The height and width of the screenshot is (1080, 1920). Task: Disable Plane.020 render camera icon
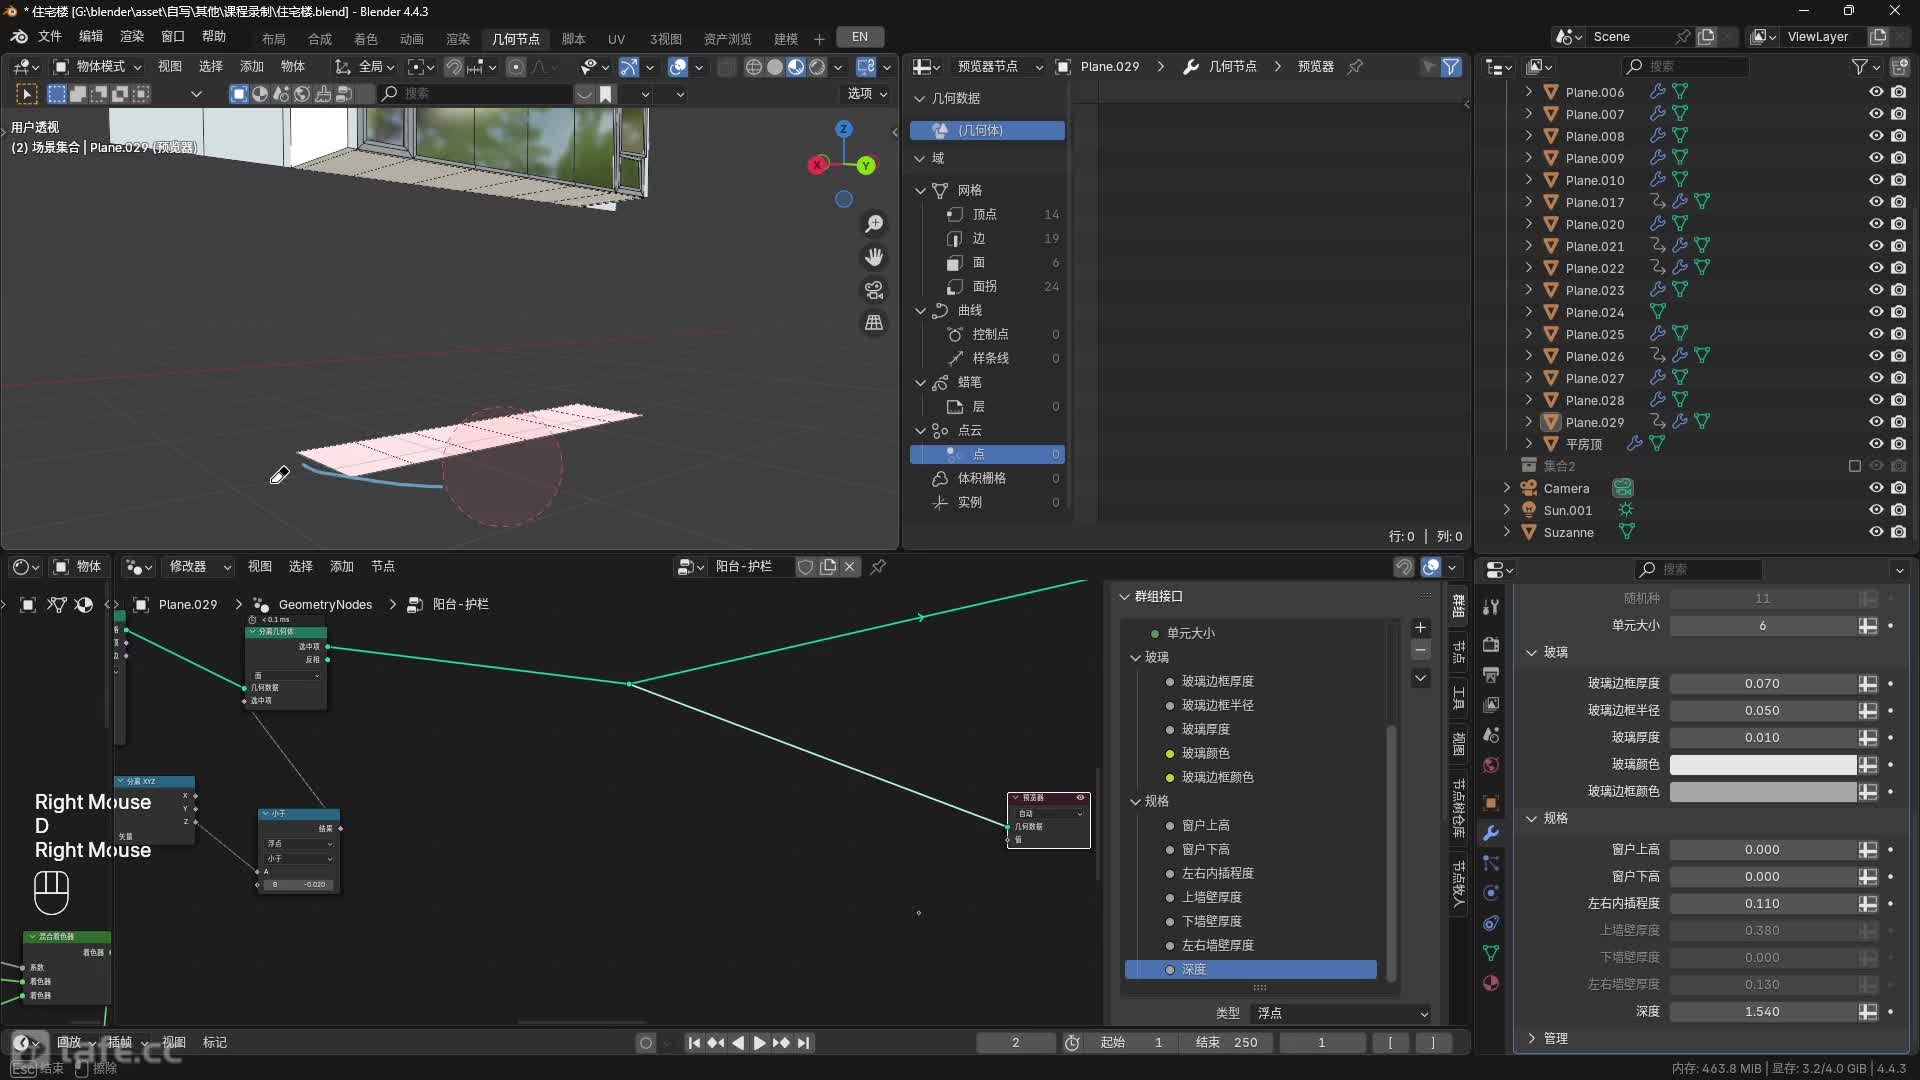pos(1899,224)
